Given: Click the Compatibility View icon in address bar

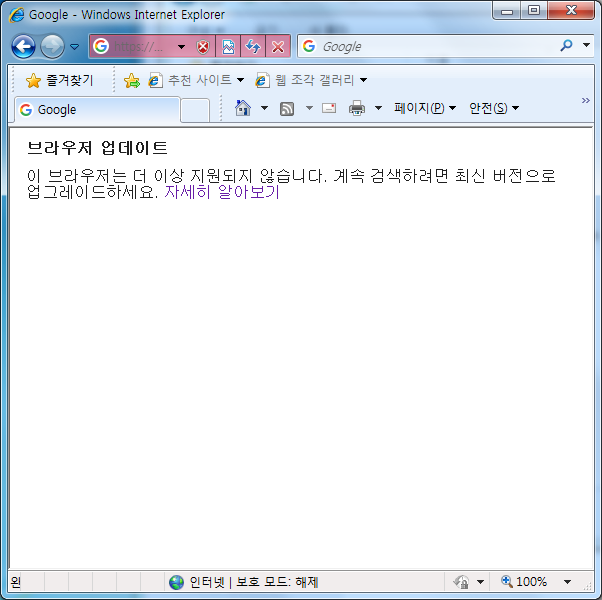Looking at the screenshot, I should coord(229,47).
